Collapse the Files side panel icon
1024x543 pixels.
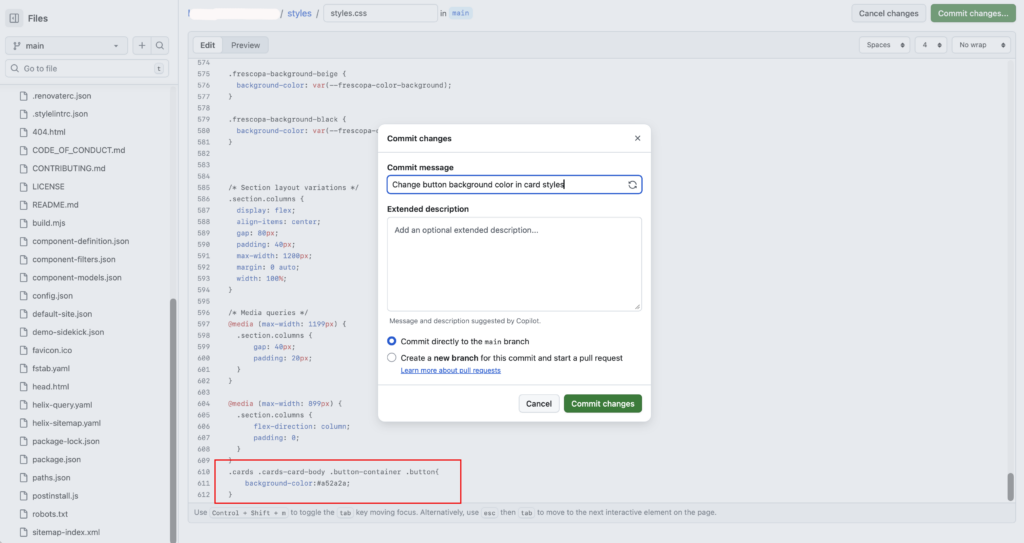(x=14, y=18)
